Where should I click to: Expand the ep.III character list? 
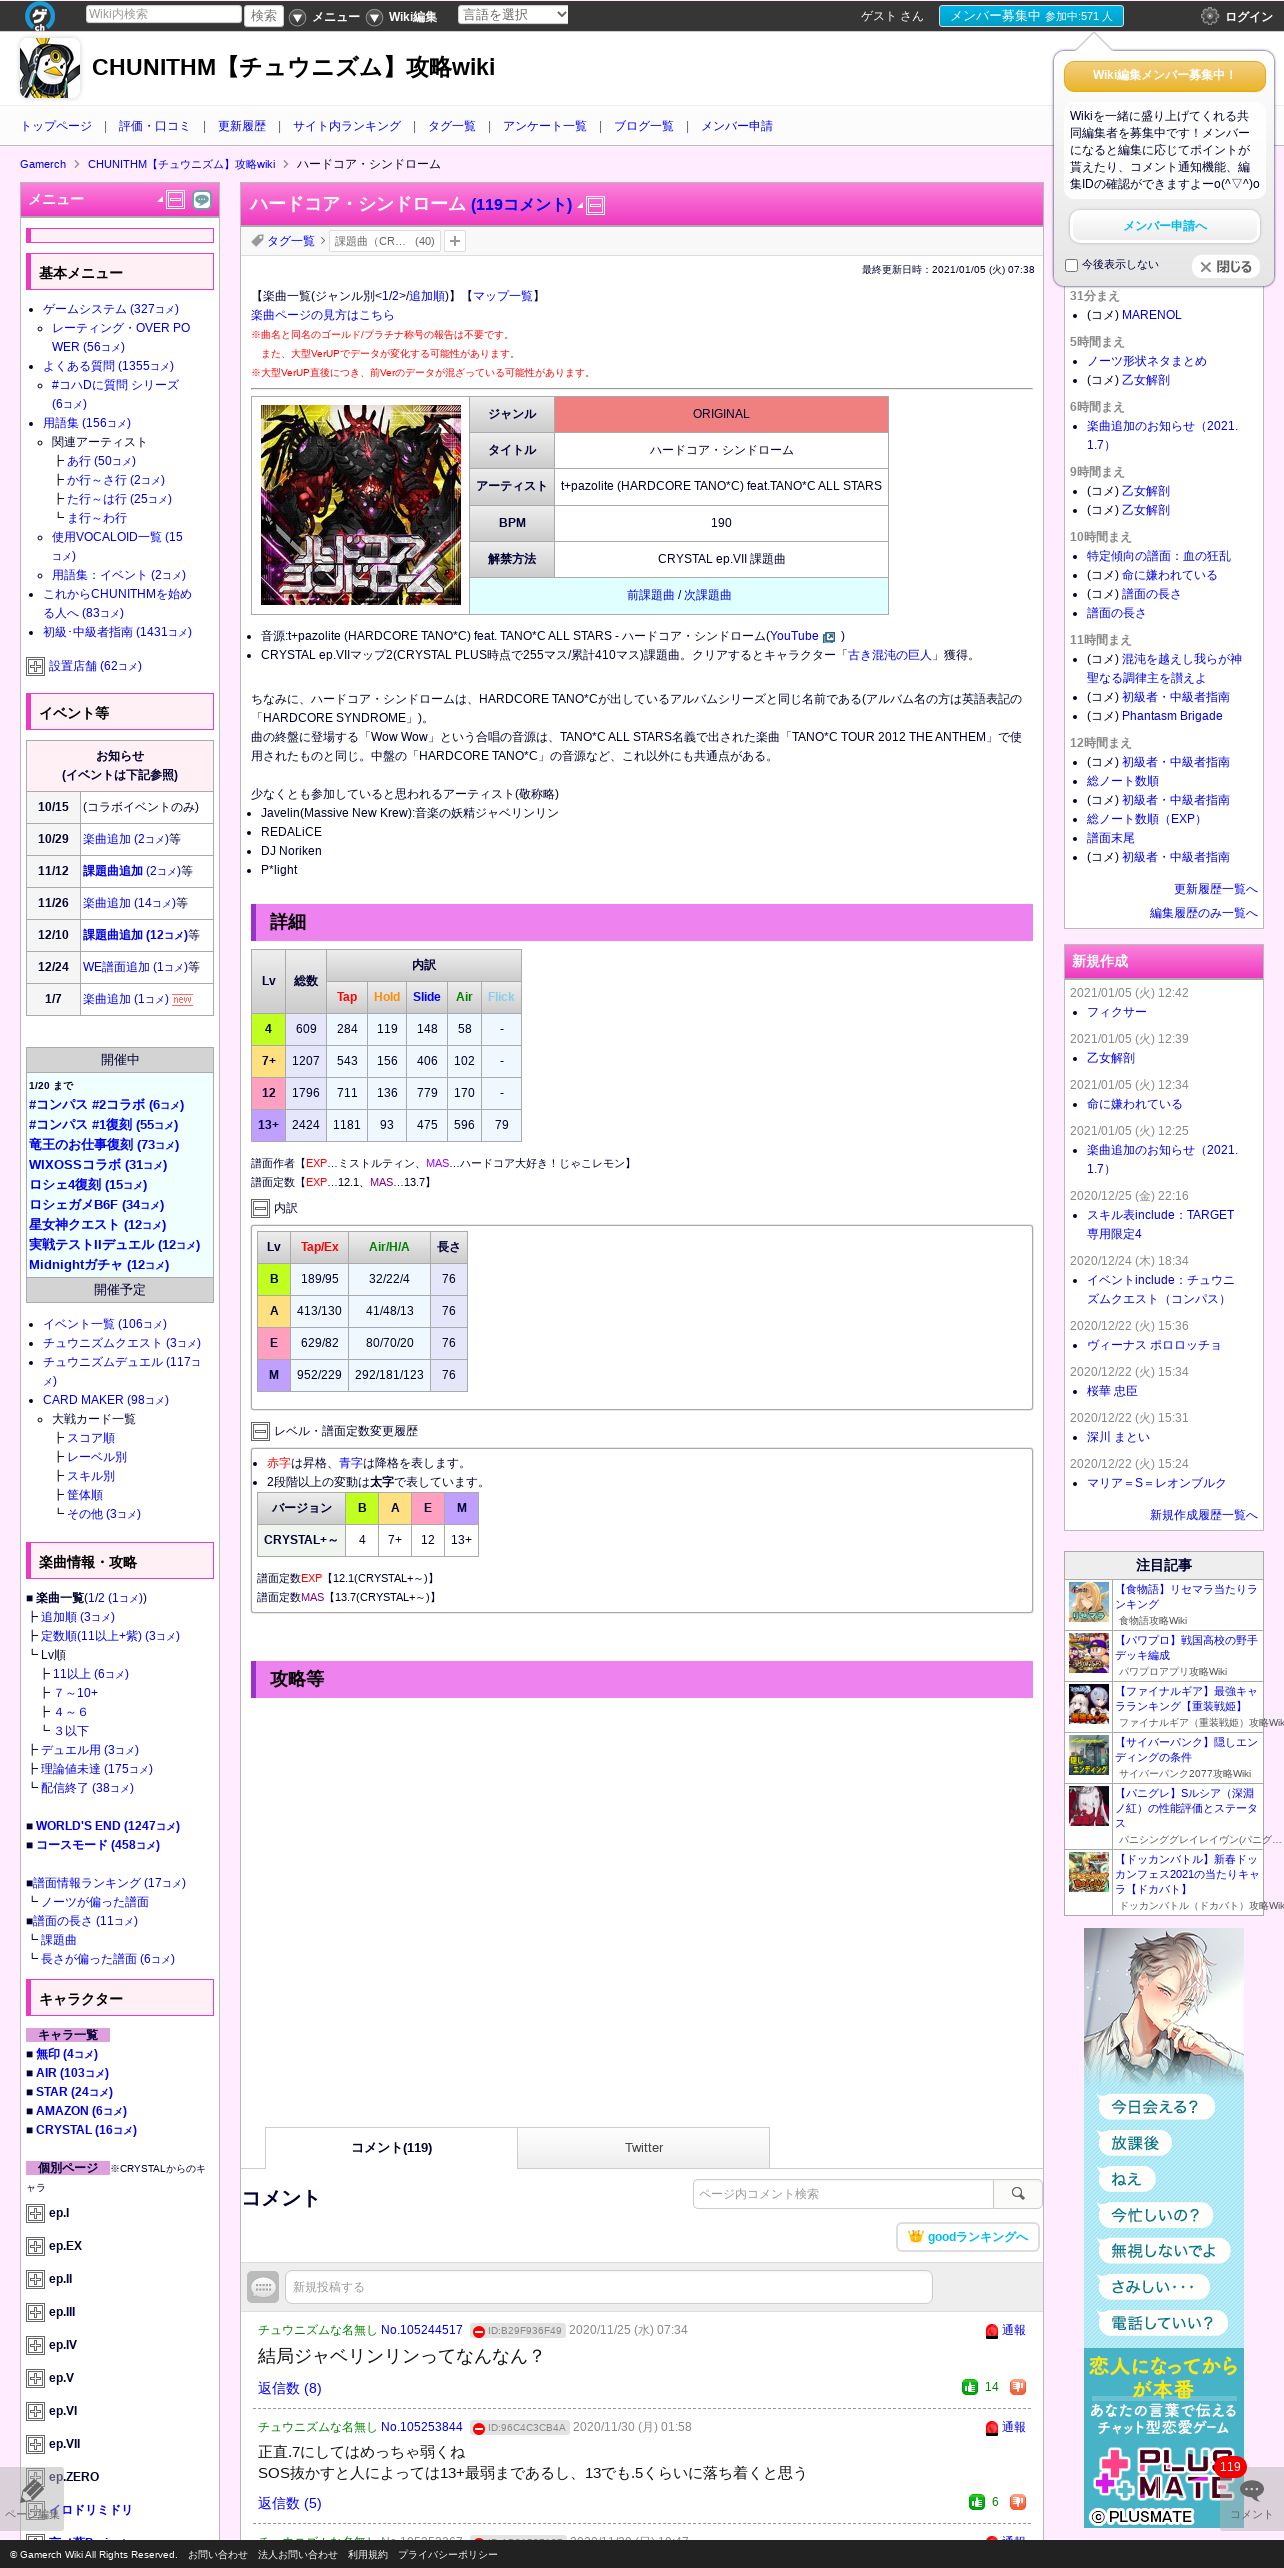[x=35, y=2312]
